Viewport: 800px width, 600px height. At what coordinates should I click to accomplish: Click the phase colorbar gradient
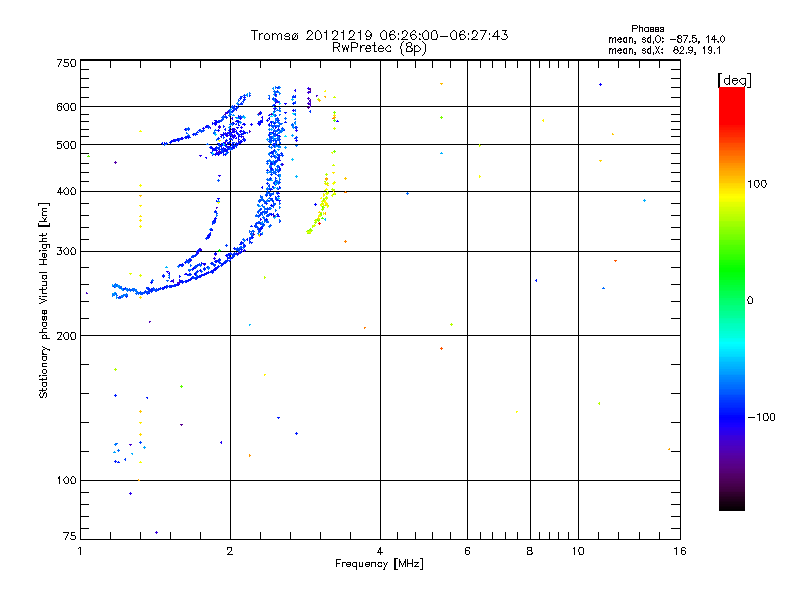(x=732, y=298)
